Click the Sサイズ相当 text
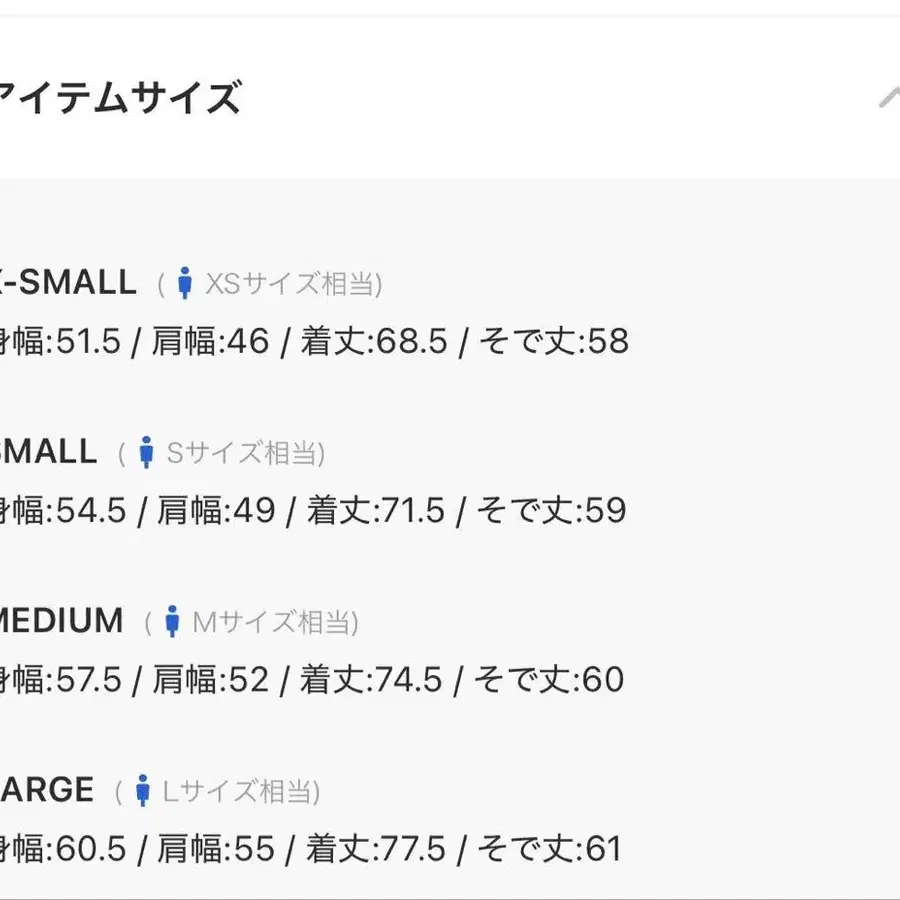The width and height of the screenshot is (900, 900). pos(244,454)
